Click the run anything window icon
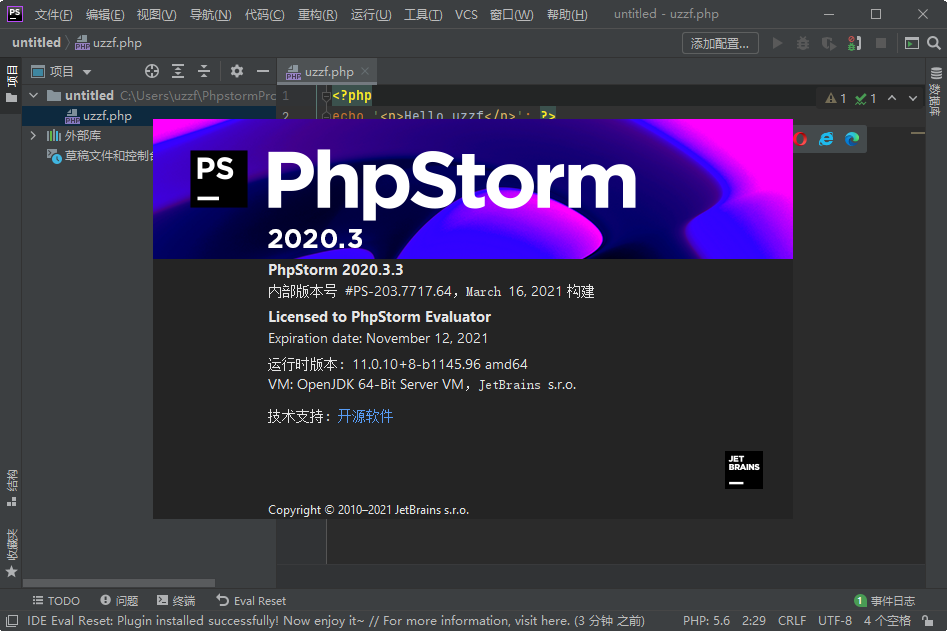Viewport: 947px width, 631px height. click(911, 43)
